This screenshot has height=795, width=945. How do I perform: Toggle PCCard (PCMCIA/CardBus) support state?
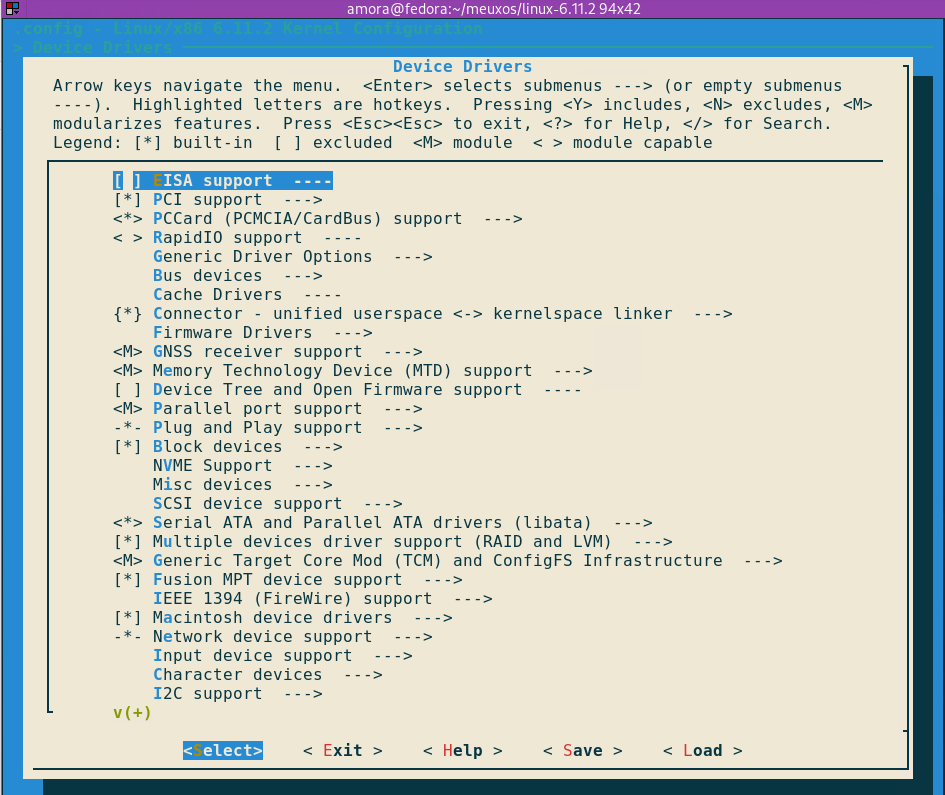tap(128, 219)
